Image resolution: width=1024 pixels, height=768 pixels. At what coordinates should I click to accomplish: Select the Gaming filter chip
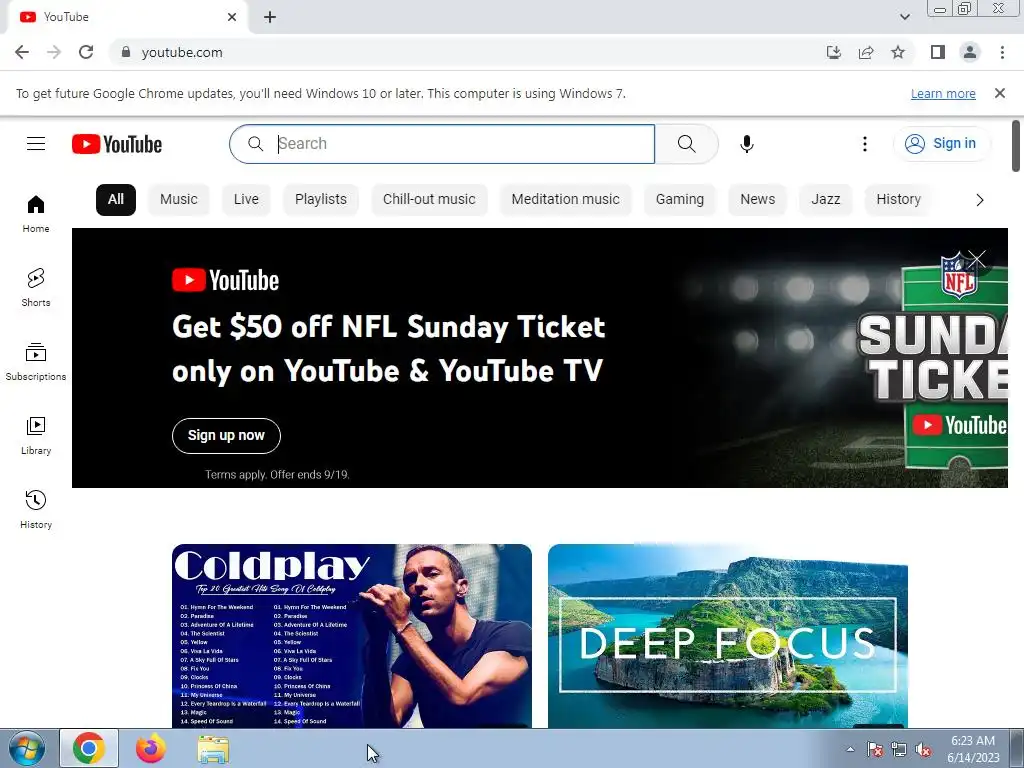(680, 200)
